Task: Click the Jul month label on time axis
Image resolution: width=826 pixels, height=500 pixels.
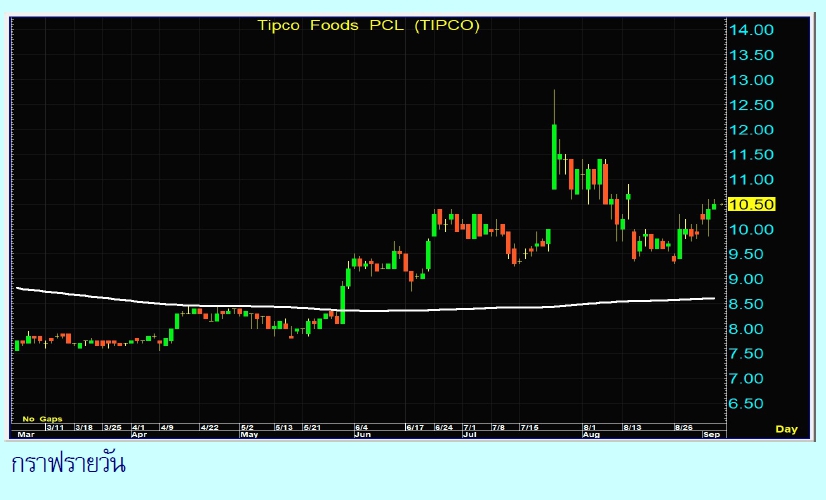Action: coord(469,435)
